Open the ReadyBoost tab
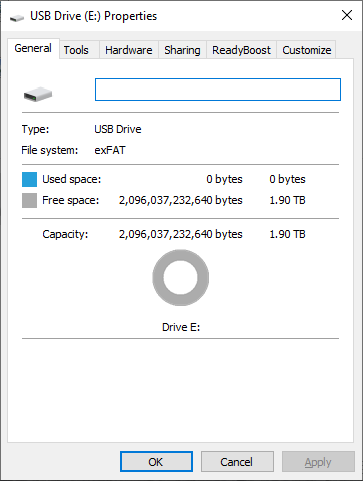363x481 pixels. click(x=241, y=50)
